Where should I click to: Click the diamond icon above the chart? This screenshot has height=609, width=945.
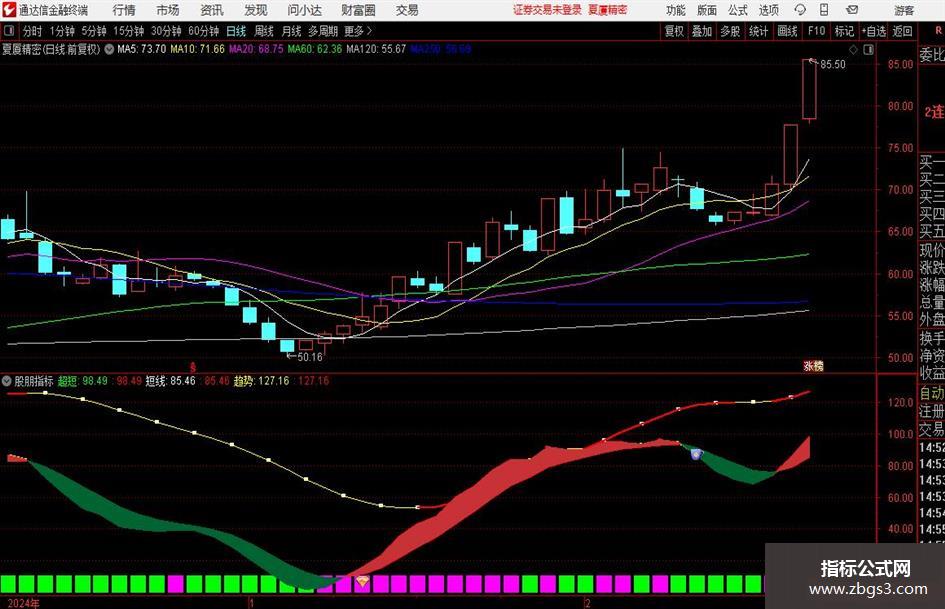[x=853, y=49]
